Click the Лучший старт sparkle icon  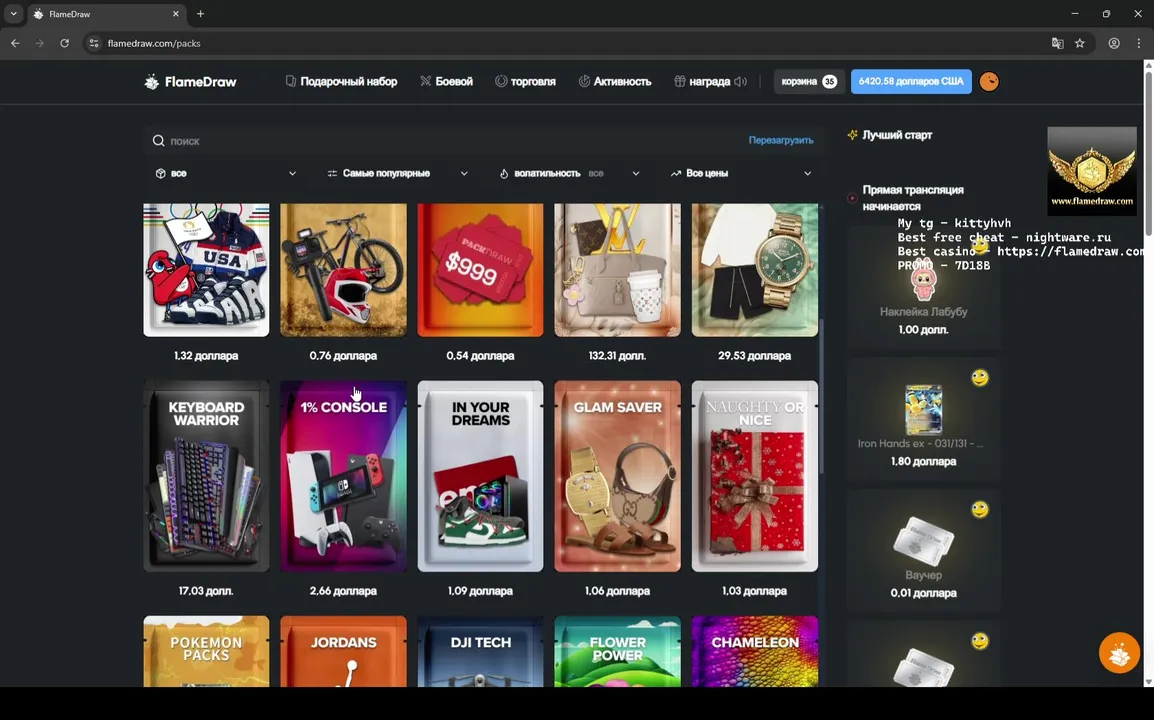point(852,135)
